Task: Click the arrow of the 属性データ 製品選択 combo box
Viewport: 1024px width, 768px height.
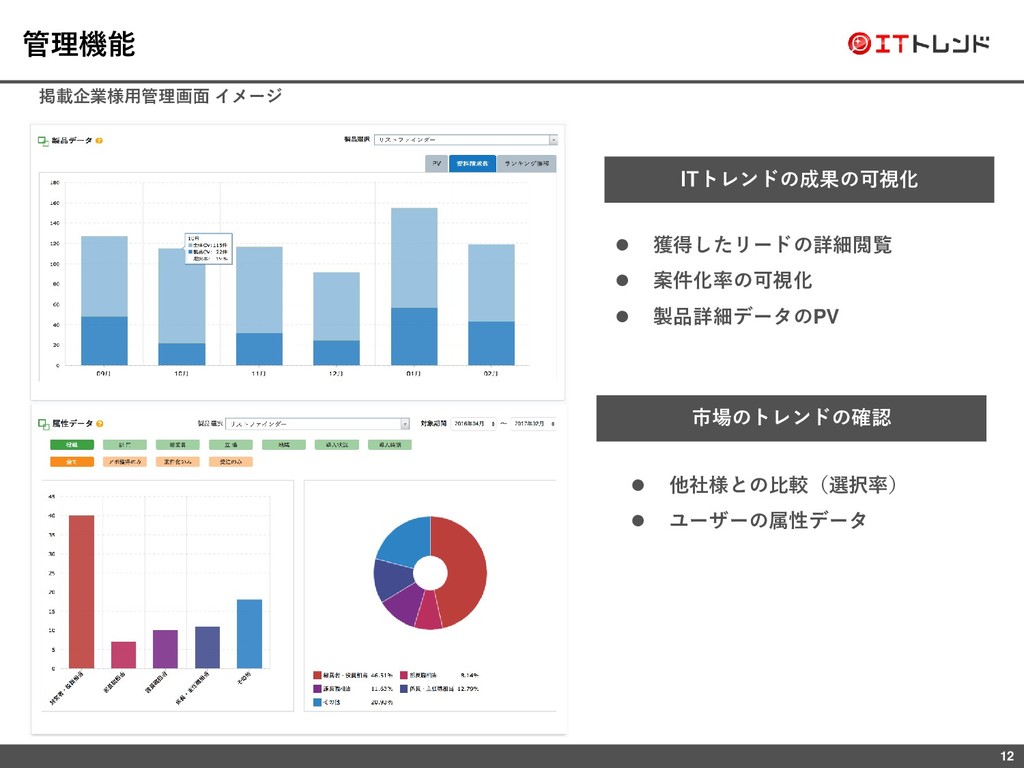Action: click(405, 424)
